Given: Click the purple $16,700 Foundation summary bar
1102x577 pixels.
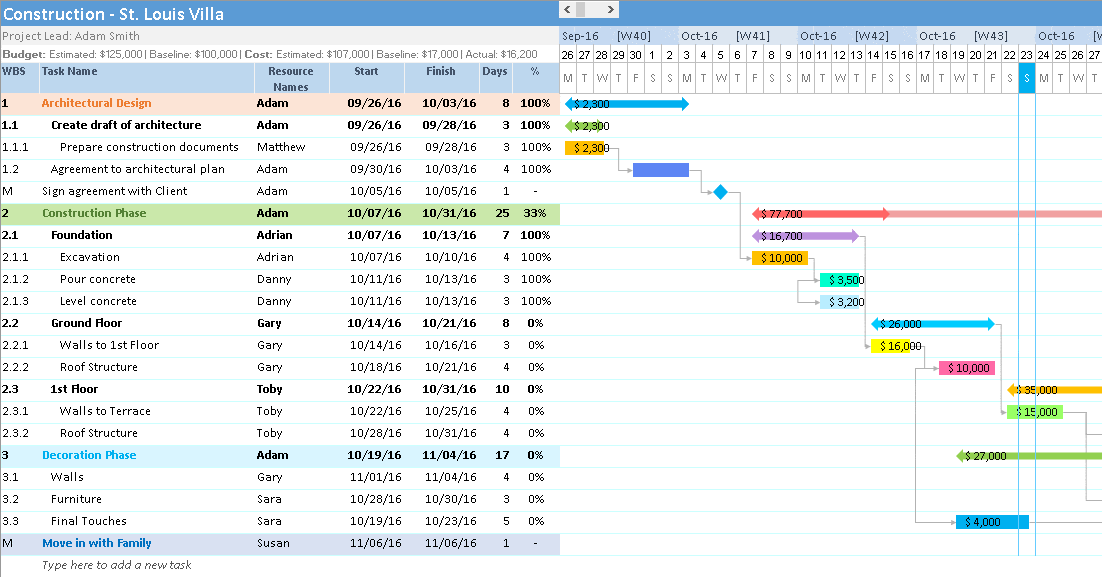Looking at the screenshot, I should 805,236.
